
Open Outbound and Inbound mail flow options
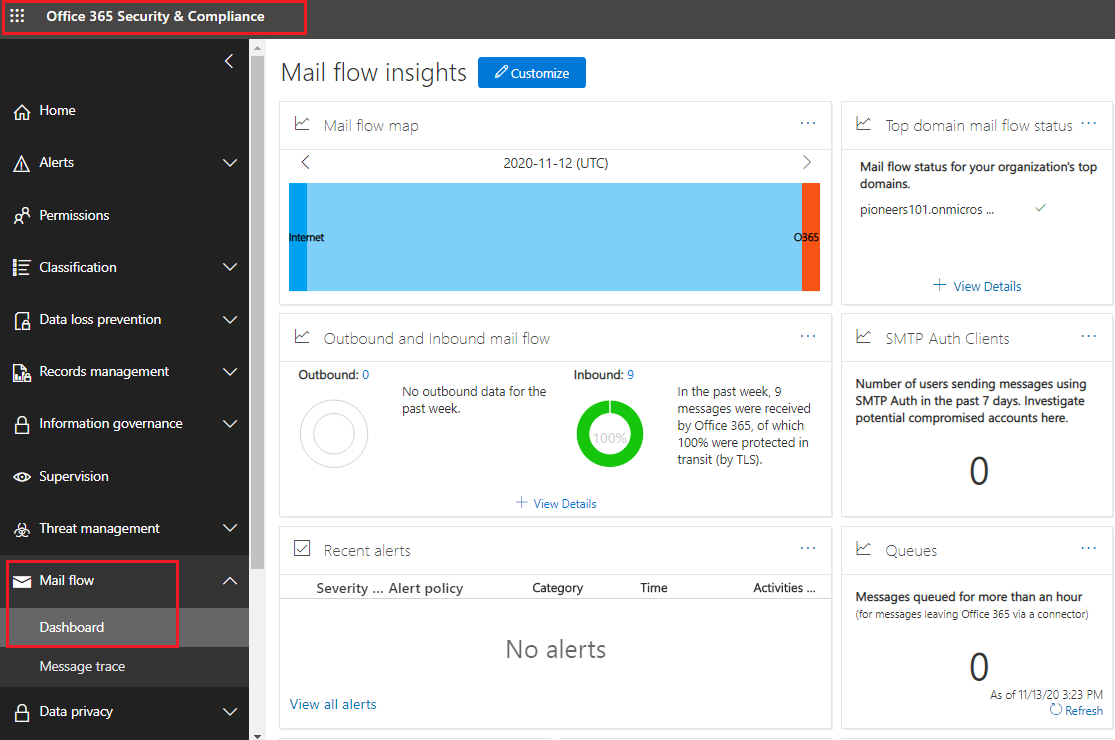[808, 336]
